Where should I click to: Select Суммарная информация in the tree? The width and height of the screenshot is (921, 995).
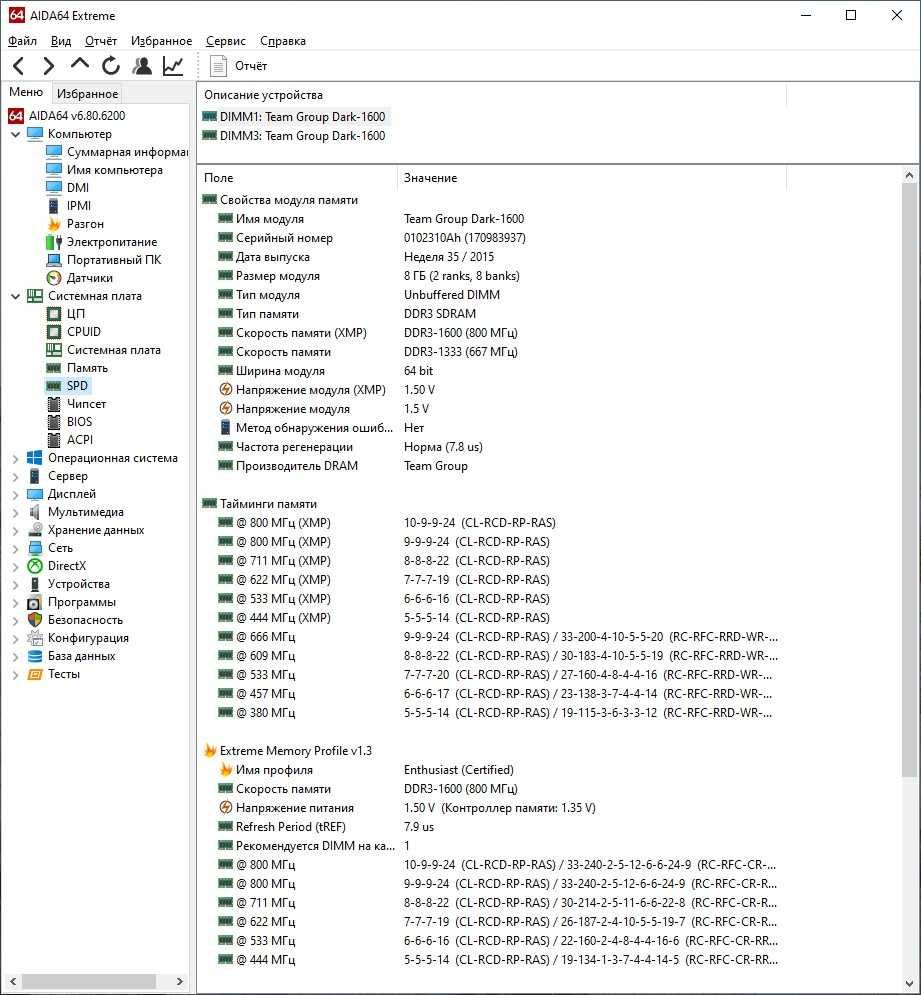coord(128,152)
